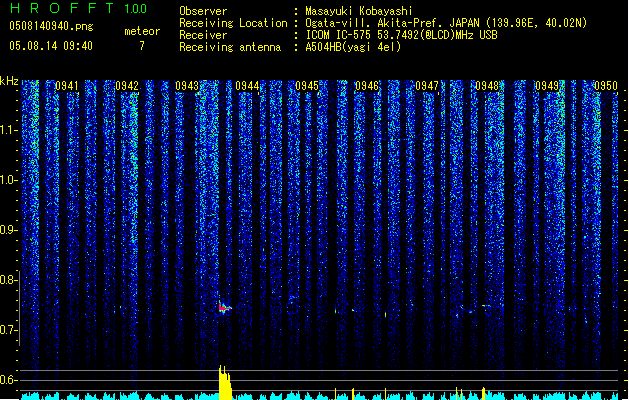Image resolution: width=629 pixels, height=400 pixels.
Task: Click the 0947 time marker
Action: click(x=427, y=86)
